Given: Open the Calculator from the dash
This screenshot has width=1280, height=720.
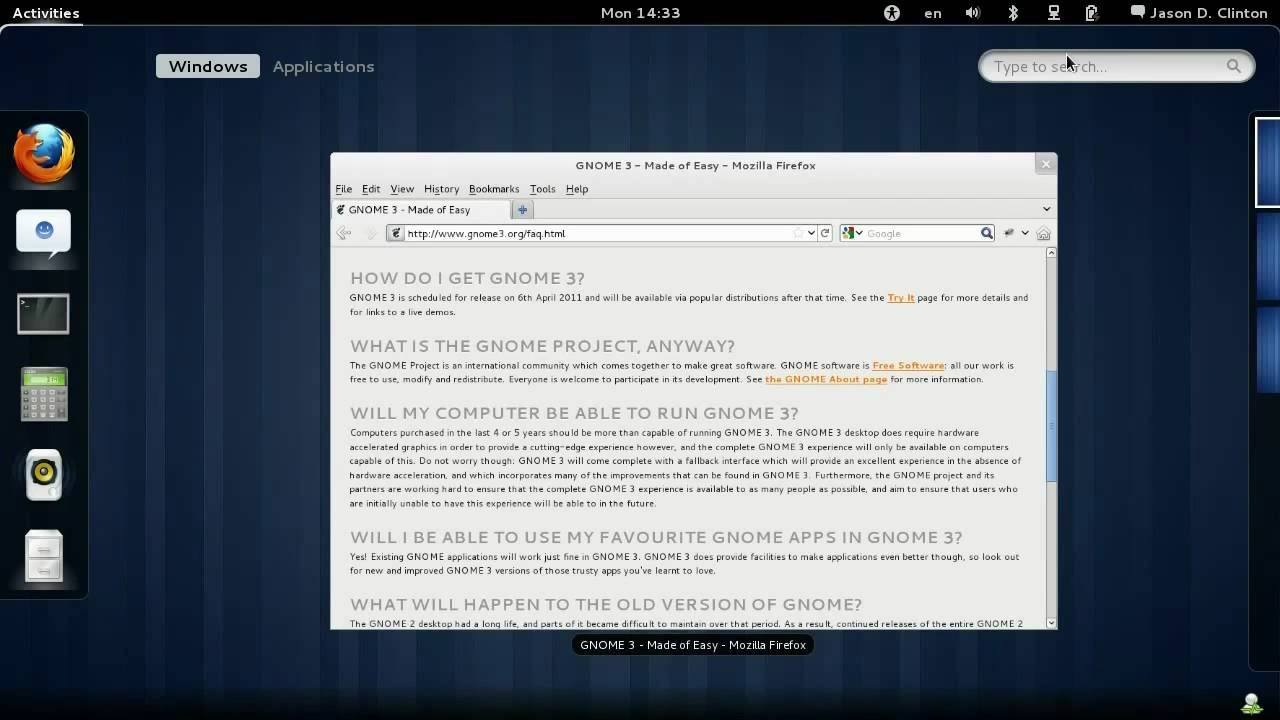Looking at the screenshot, I should 42,393.
